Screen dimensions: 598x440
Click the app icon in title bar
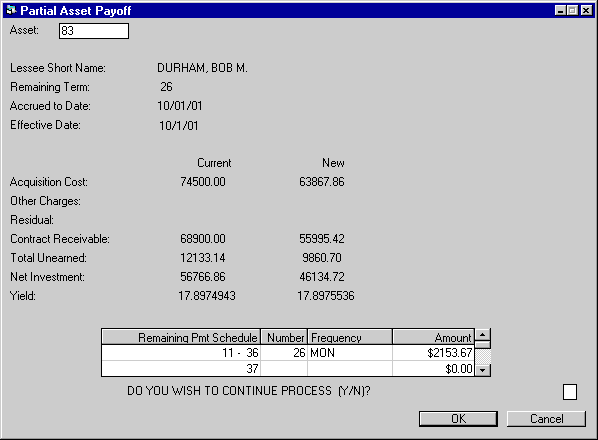coord(11,10)
